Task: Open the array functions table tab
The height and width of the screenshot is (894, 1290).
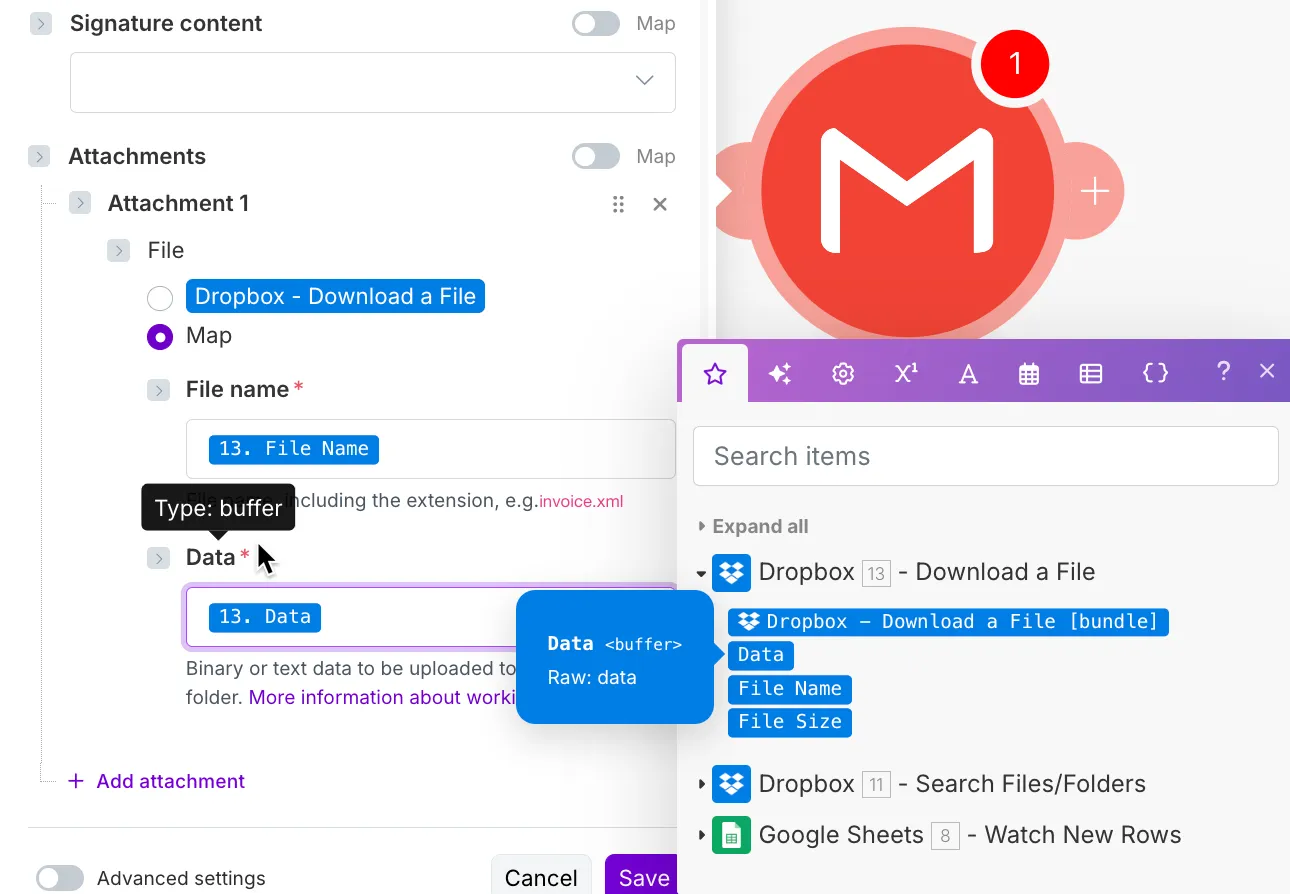Action: pyautogui.click(x=1091, y=374)
